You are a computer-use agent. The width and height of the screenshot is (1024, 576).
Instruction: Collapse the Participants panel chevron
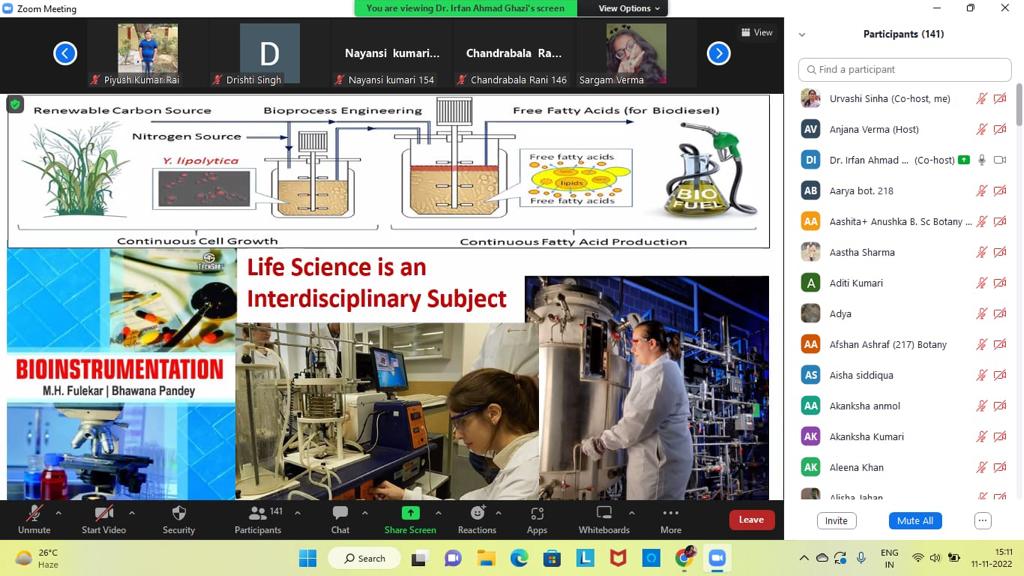[801, 34]
